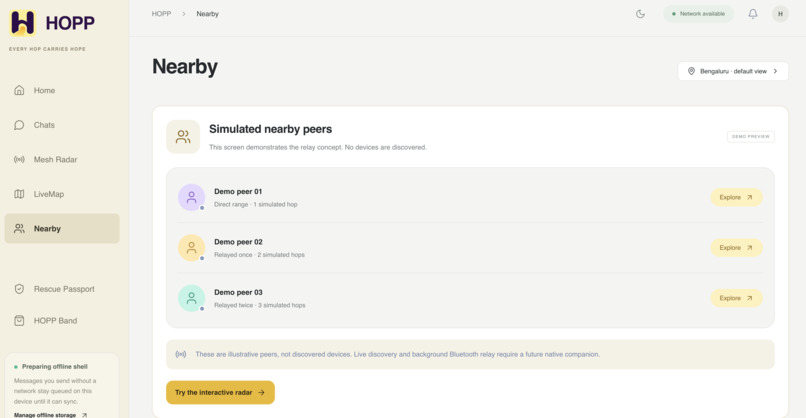The height and width of the screenshot is (418, 806).
Task: Explore Demo peer 02
Action: point(736,248)
